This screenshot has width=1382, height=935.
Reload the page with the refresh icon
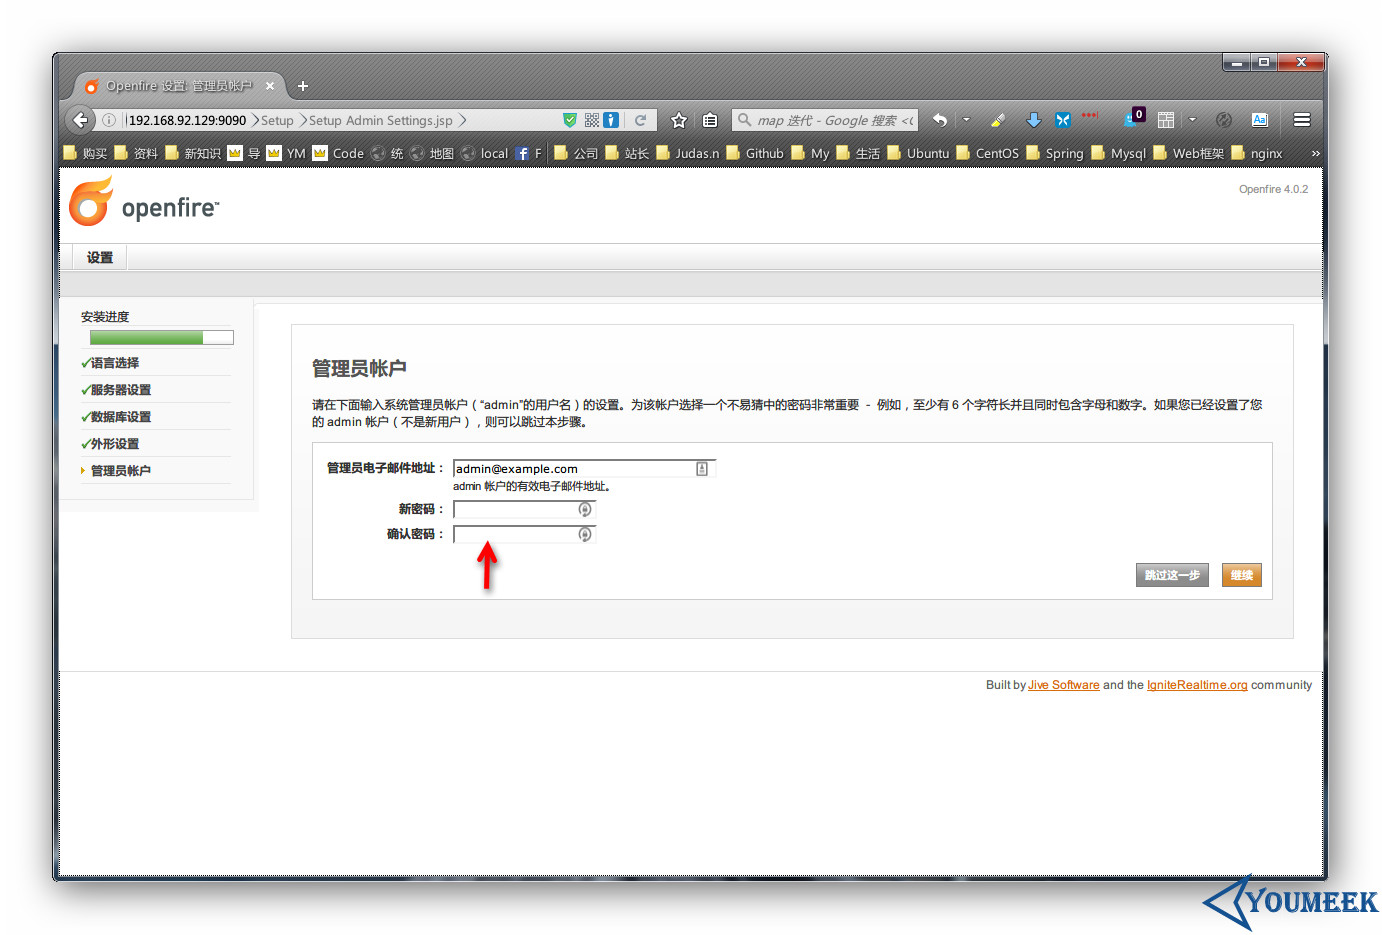pyautogui.click(x=640, y=120)
